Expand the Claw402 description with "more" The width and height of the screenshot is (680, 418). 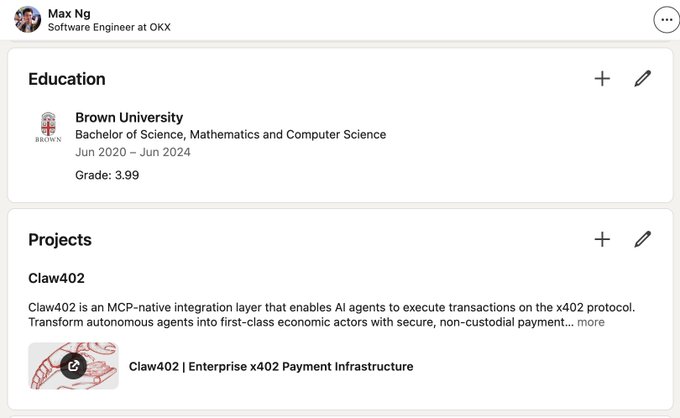click(590, 322)
